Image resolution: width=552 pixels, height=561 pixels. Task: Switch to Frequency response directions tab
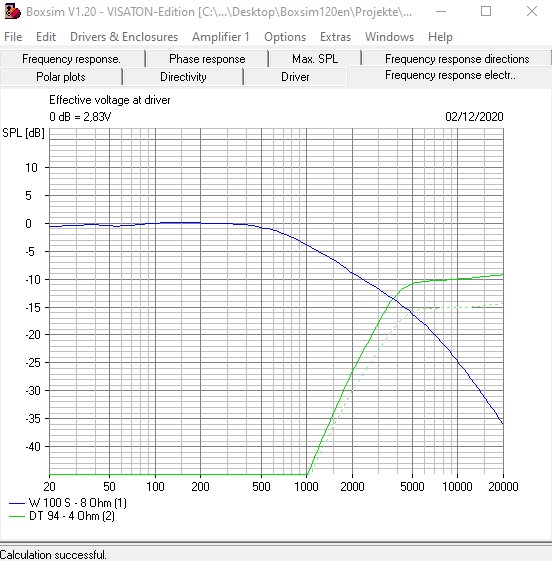click(x=457, y=59)
